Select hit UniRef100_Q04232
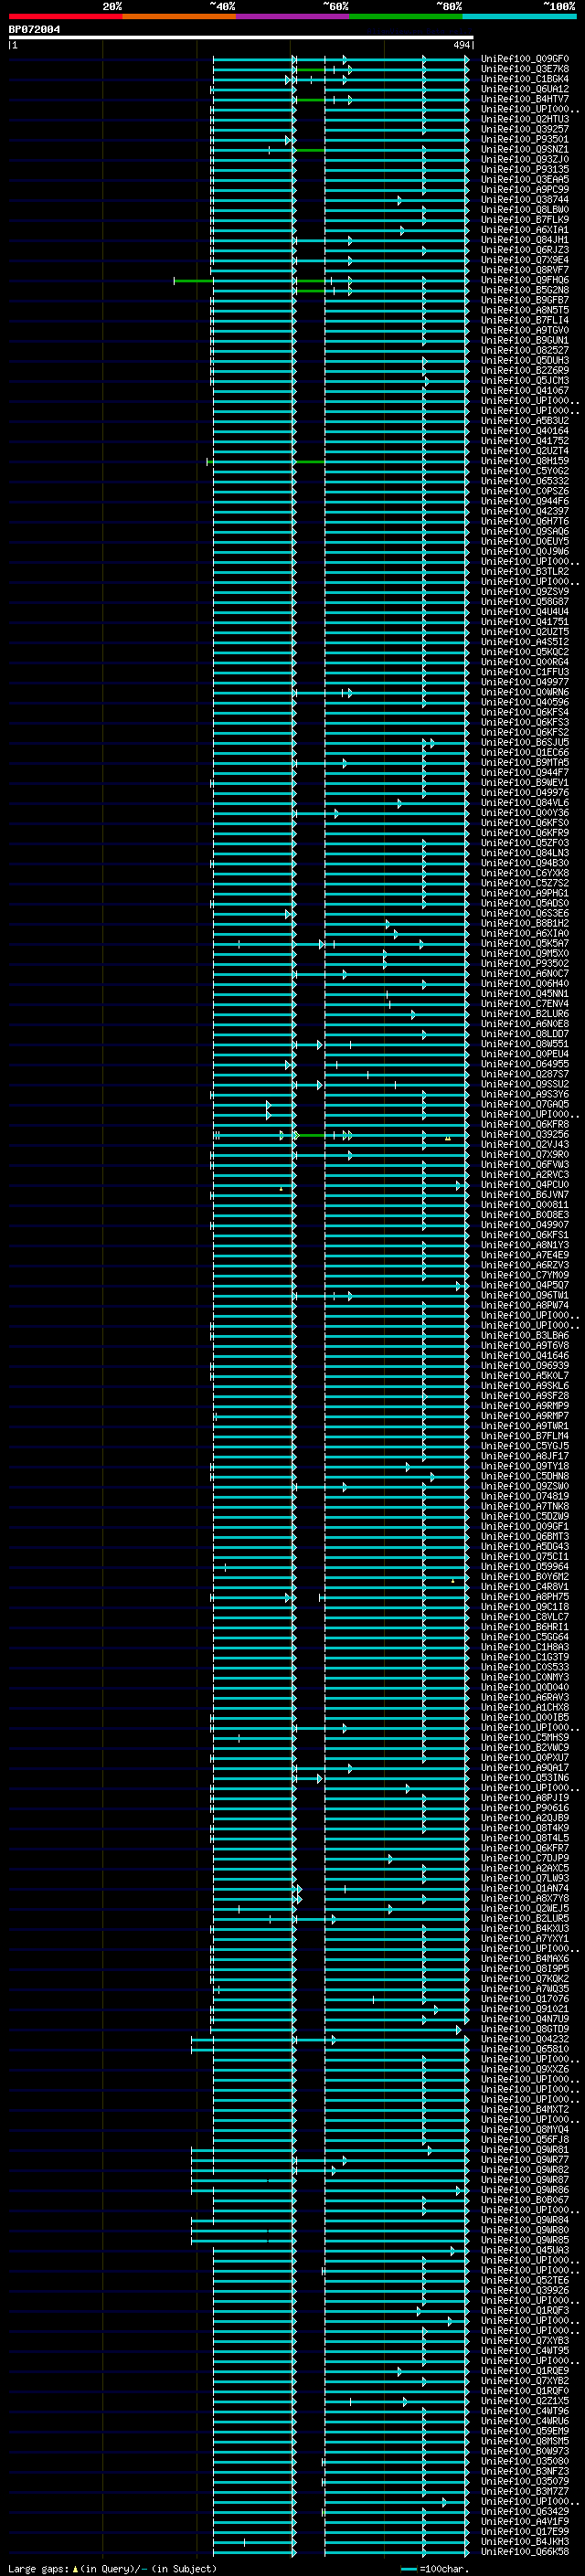Screen dimensions: 585x2576 click(525, 2039)
